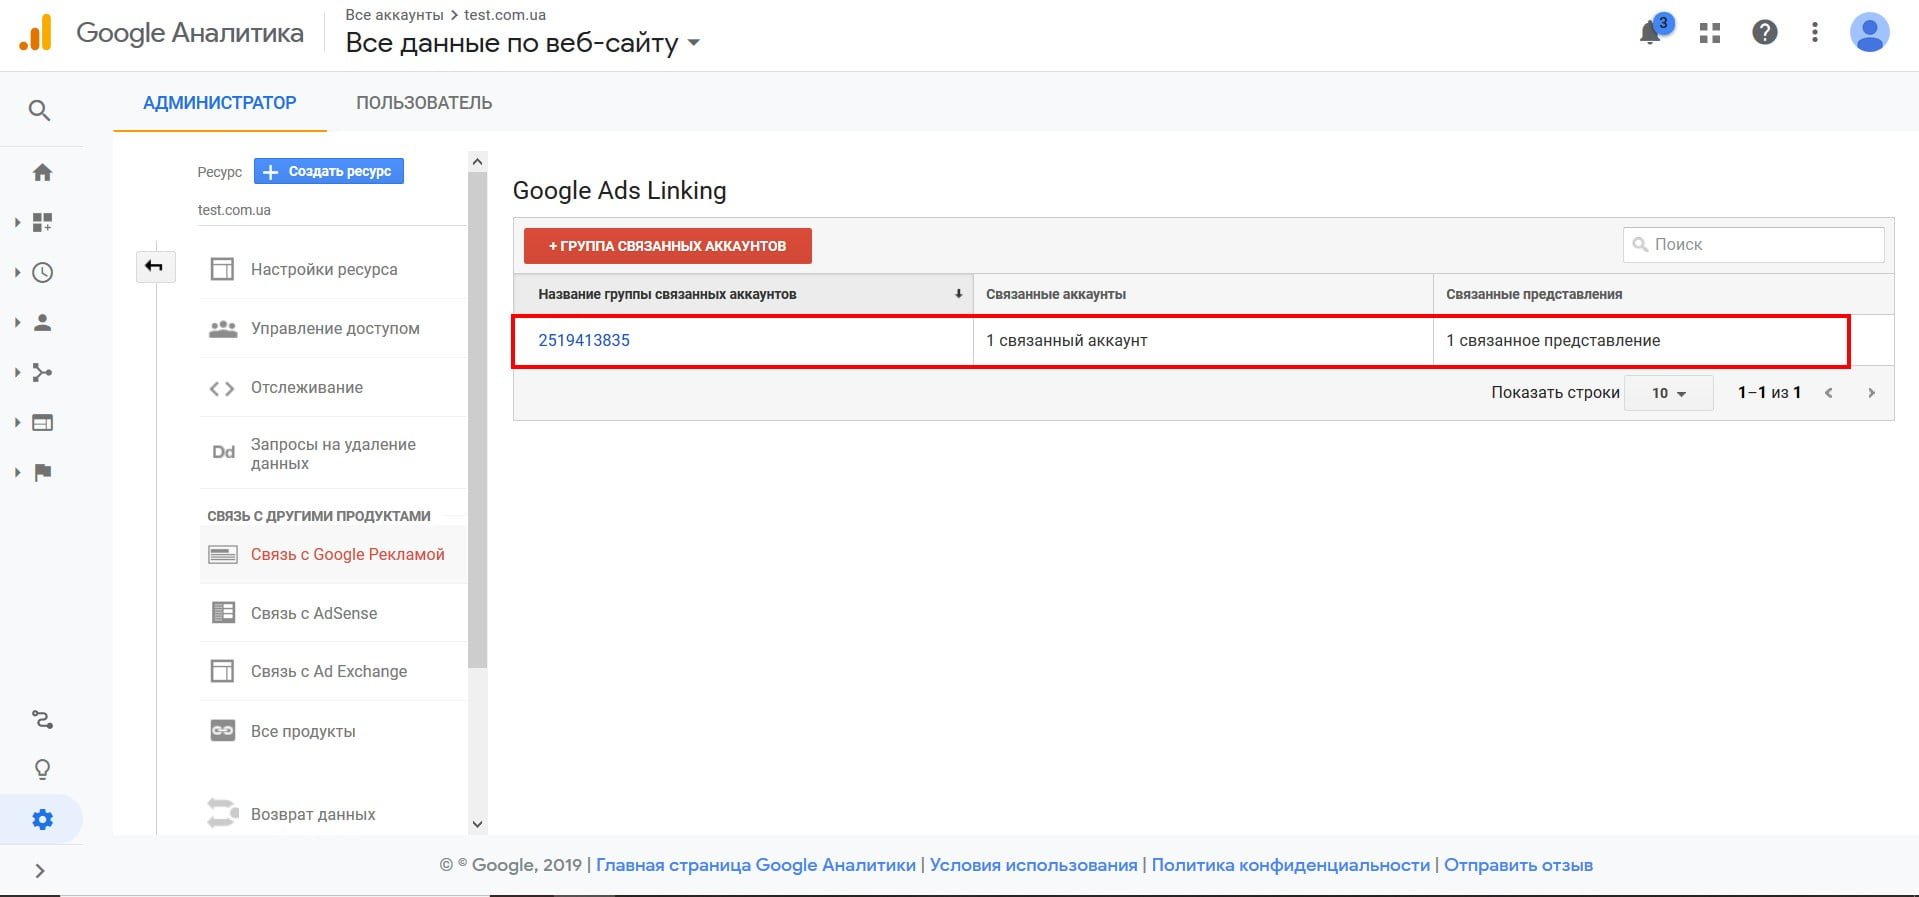Open the help question mark icon
This screenshot has width=1919, height=897.
pyautogui.click(x=1765, y=33)
